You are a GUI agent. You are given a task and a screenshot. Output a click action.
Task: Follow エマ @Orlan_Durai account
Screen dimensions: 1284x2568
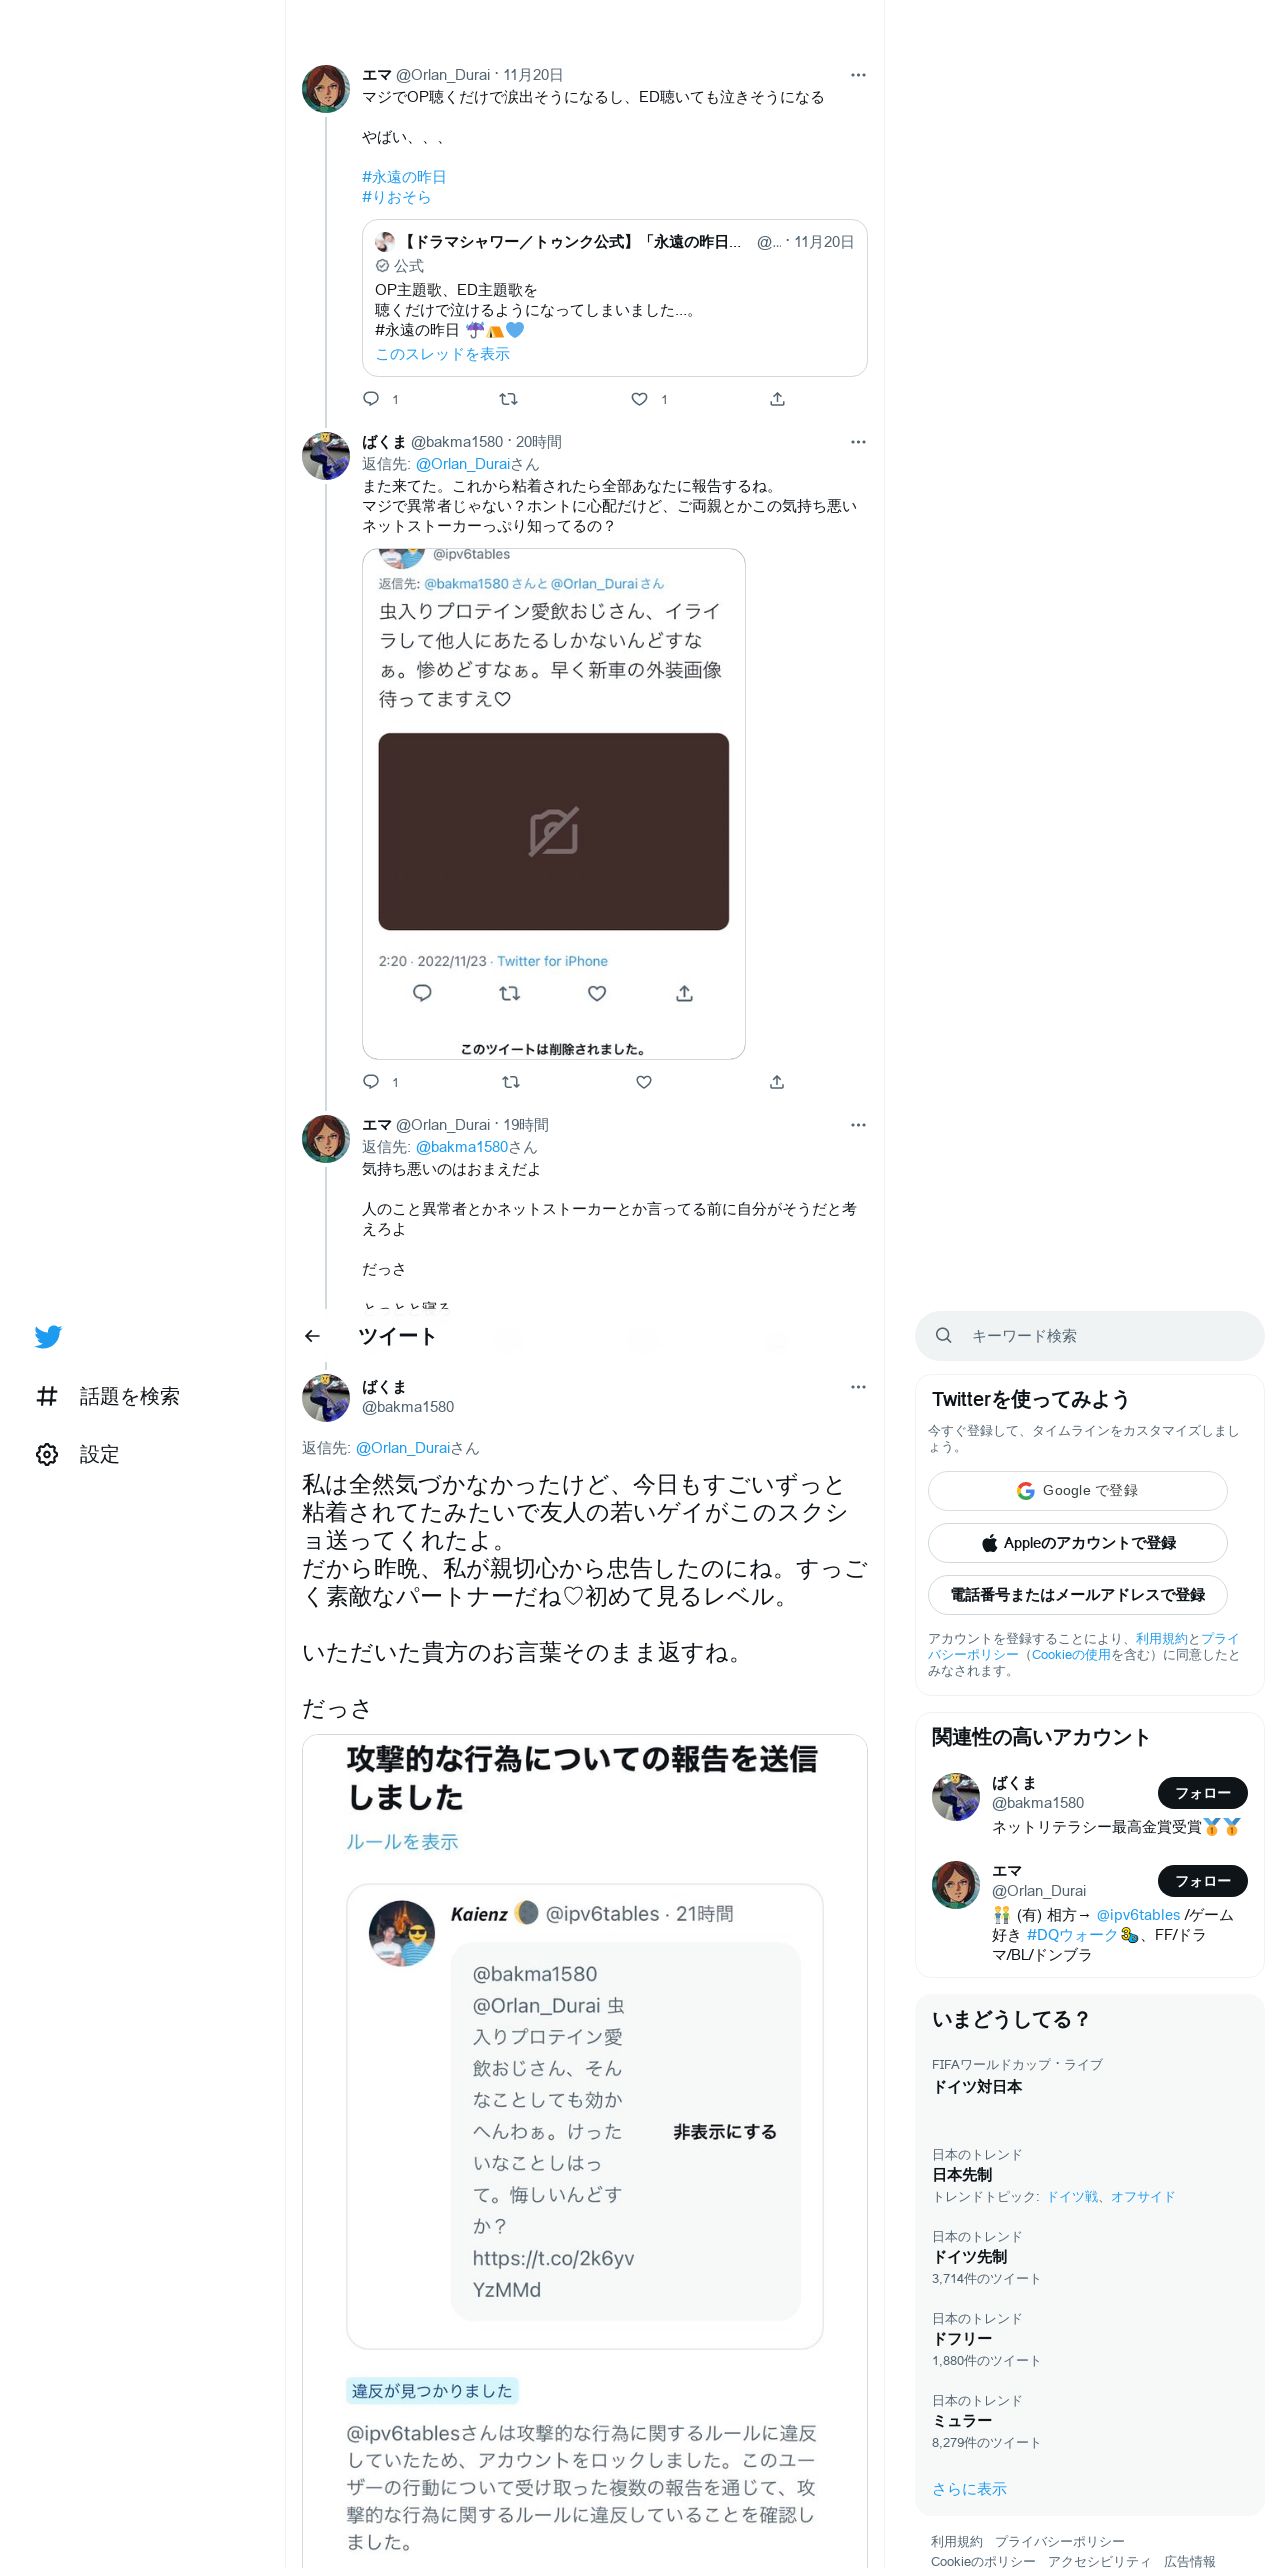click(x=1203, y=1881)
